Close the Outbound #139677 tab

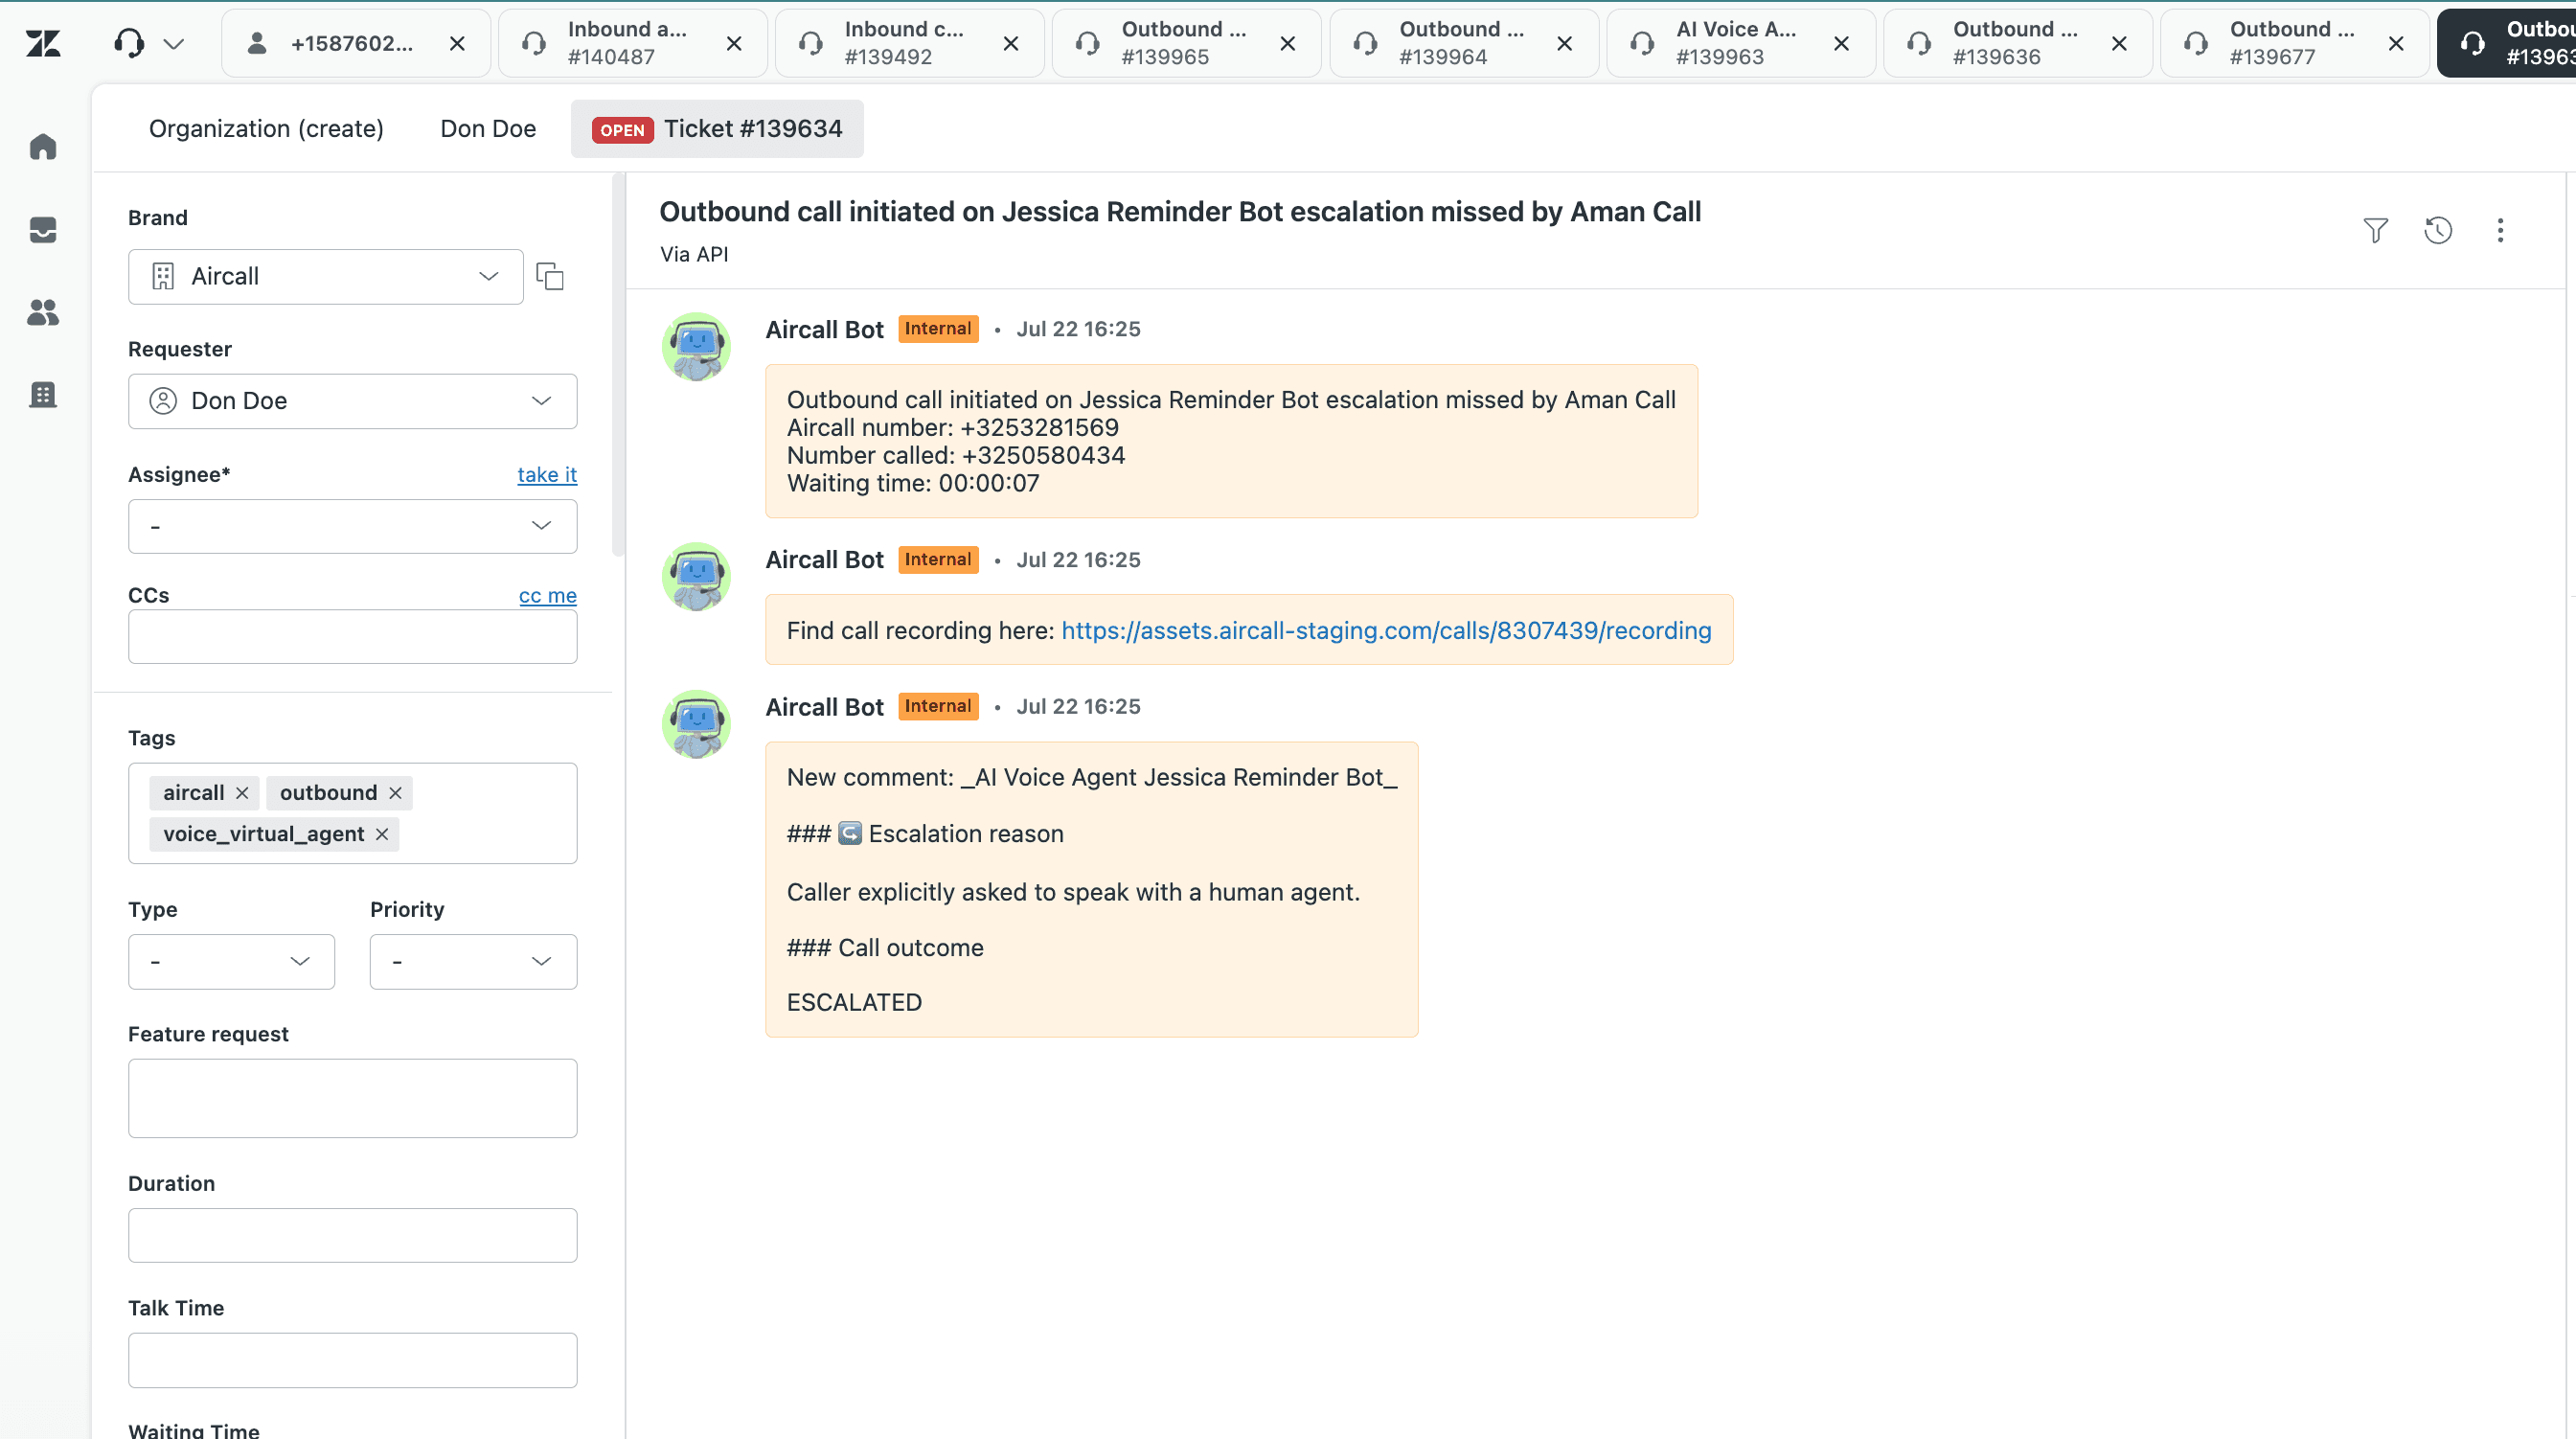(x=2396, y=43)
